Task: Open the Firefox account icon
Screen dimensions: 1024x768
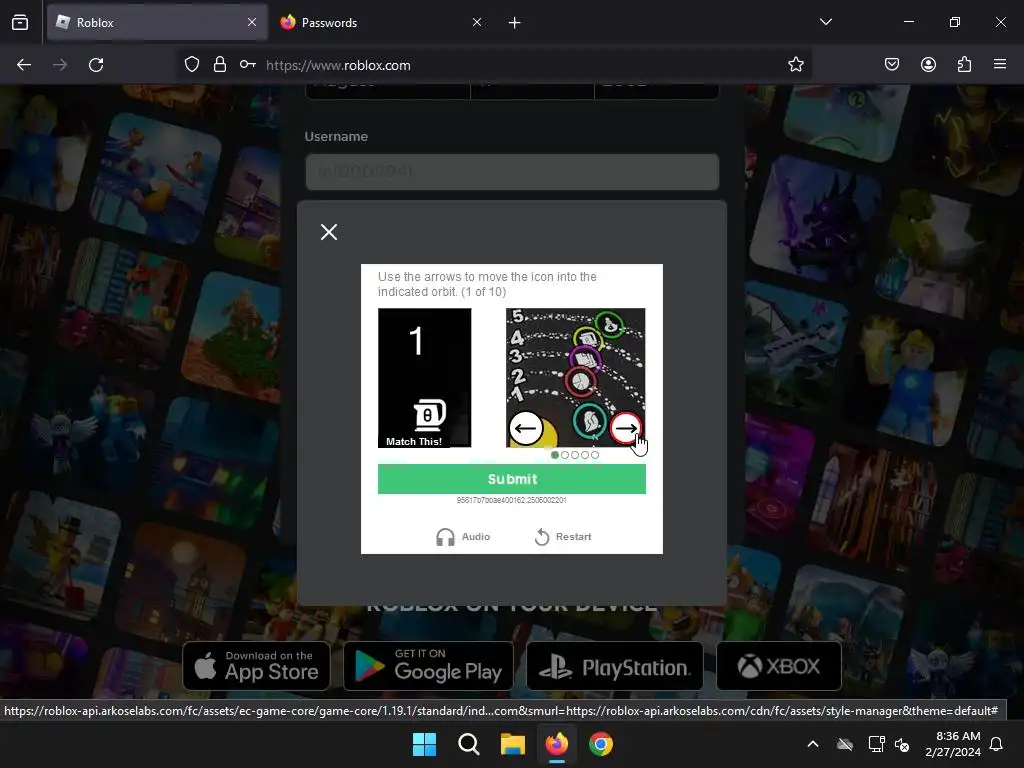Action: [928, 65]
